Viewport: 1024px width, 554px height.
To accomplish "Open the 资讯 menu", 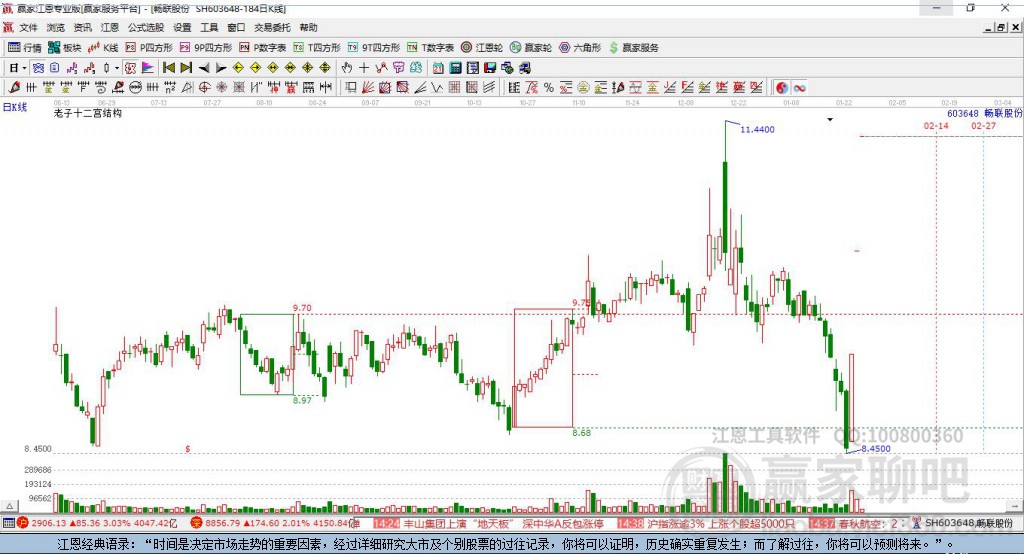I will [82, 27].
